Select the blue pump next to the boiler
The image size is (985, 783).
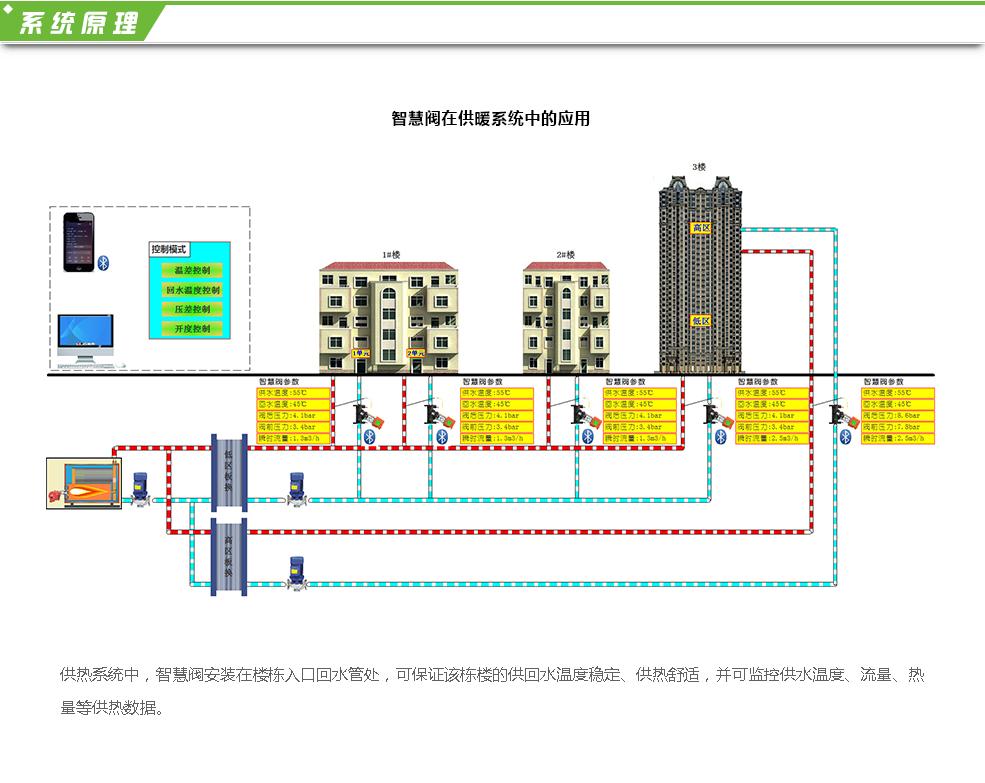coord(139,487)
